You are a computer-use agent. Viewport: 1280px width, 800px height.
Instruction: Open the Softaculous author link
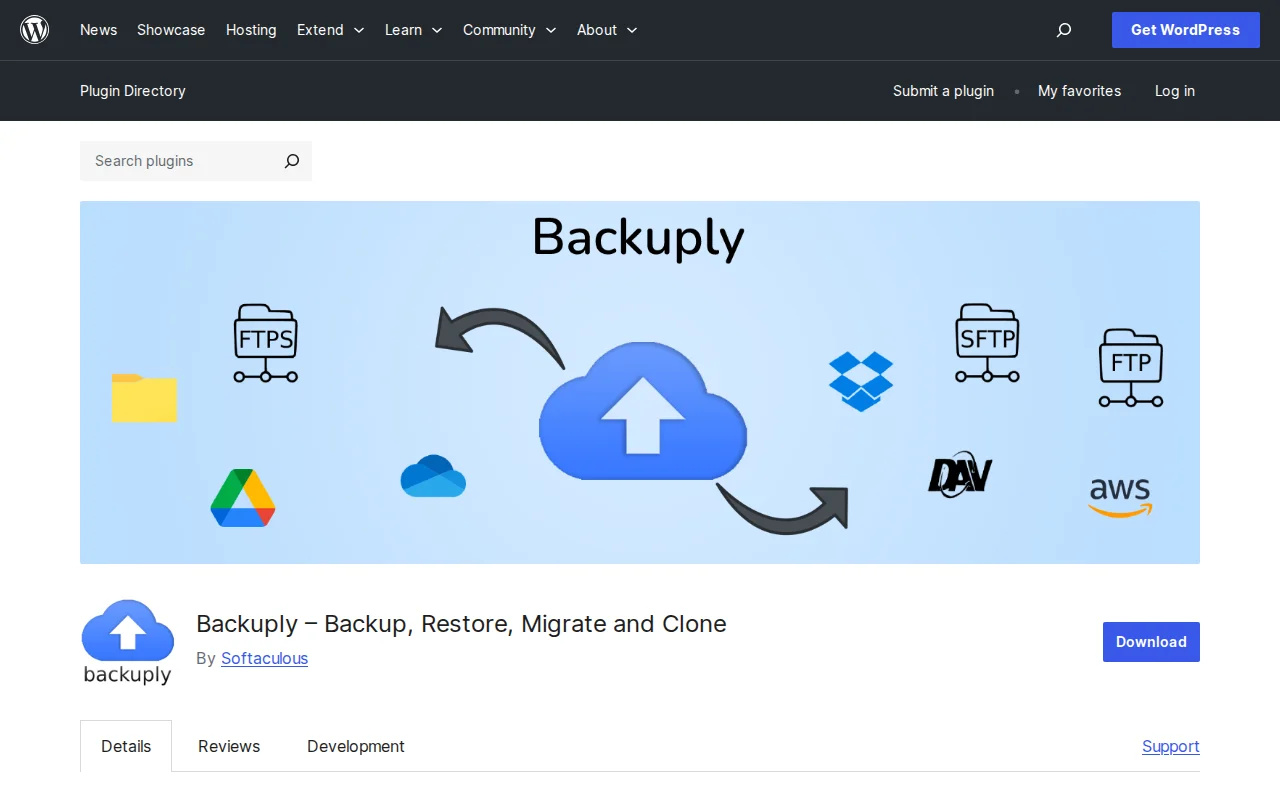point(264,658)
